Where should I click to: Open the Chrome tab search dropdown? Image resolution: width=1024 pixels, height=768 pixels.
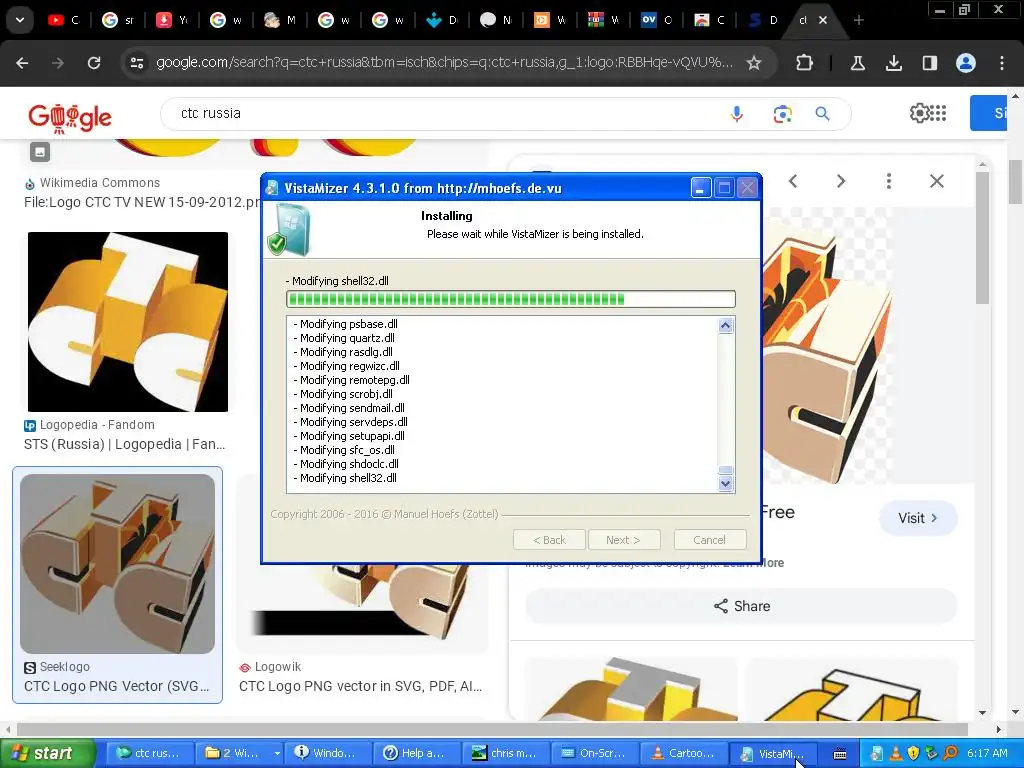[x=20, y=20]
